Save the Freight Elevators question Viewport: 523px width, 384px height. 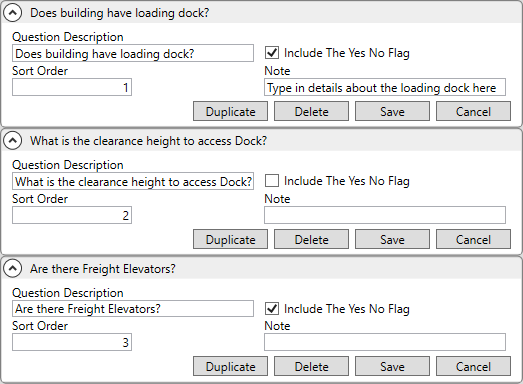click(x=392, y=366)
